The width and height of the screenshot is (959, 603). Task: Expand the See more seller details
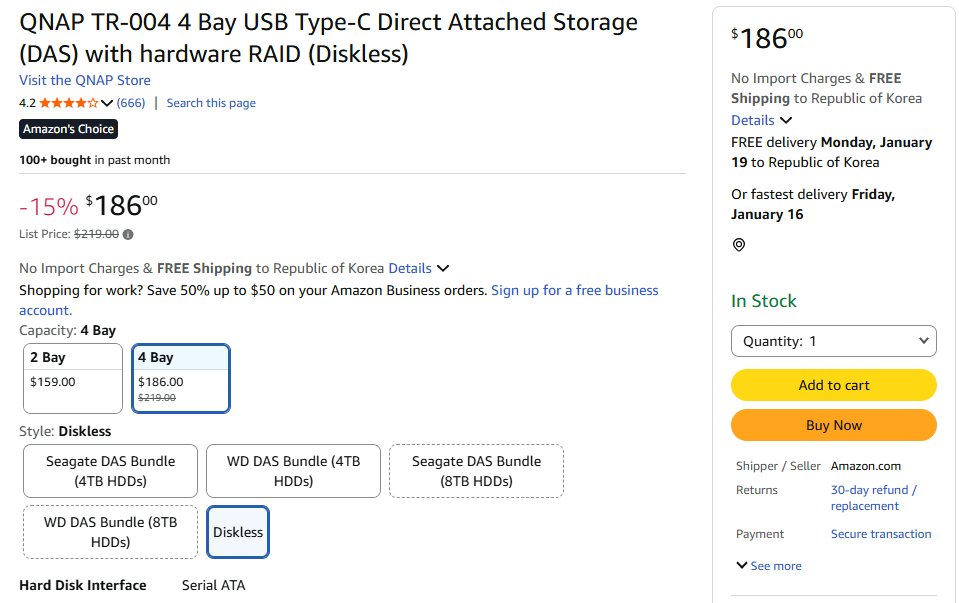click(x=769, y=566)
